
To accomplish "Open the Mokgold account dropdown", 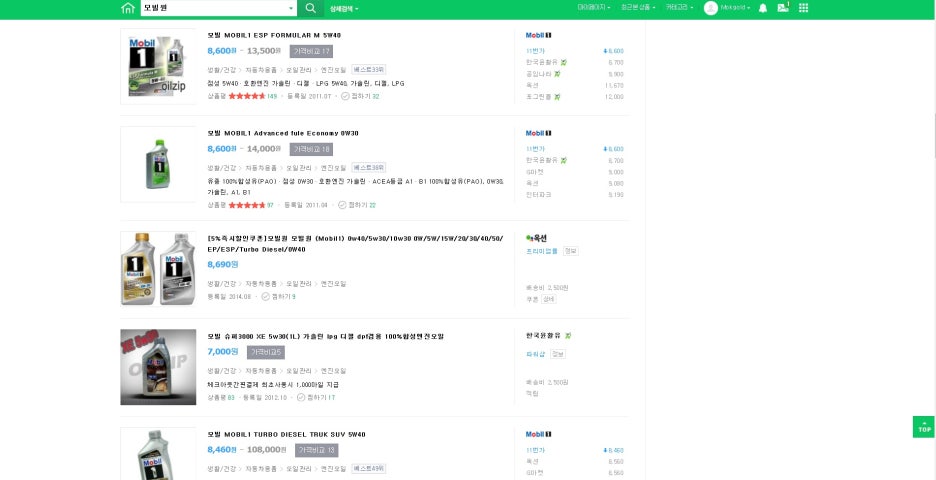I will pyautogui.click(x=735, y=8).
